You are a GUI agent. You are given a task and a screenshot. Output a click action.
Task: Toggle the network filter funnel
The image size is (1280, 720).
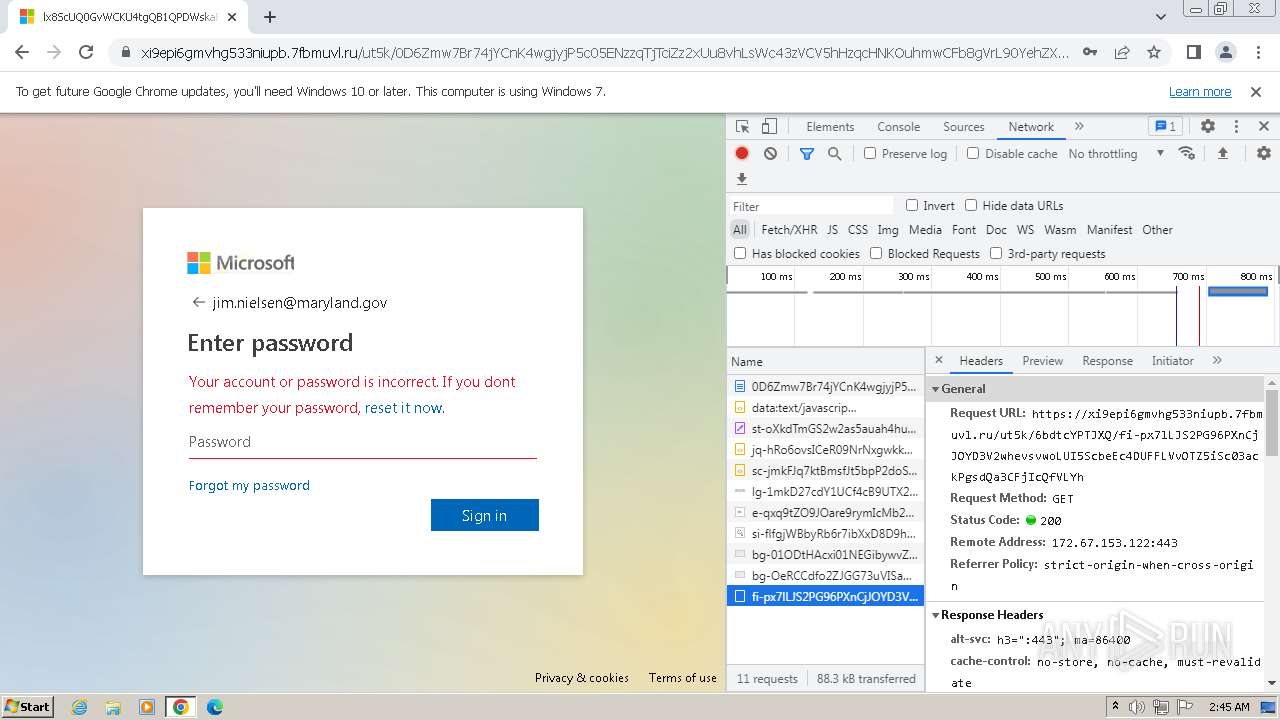pos(807,153)
